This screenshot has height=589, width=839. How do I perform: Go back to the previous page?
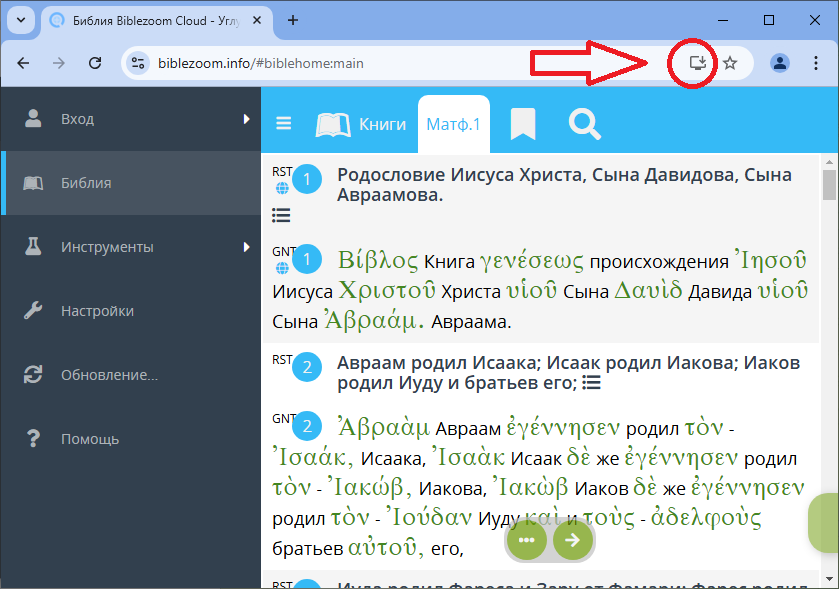(23, 63)
